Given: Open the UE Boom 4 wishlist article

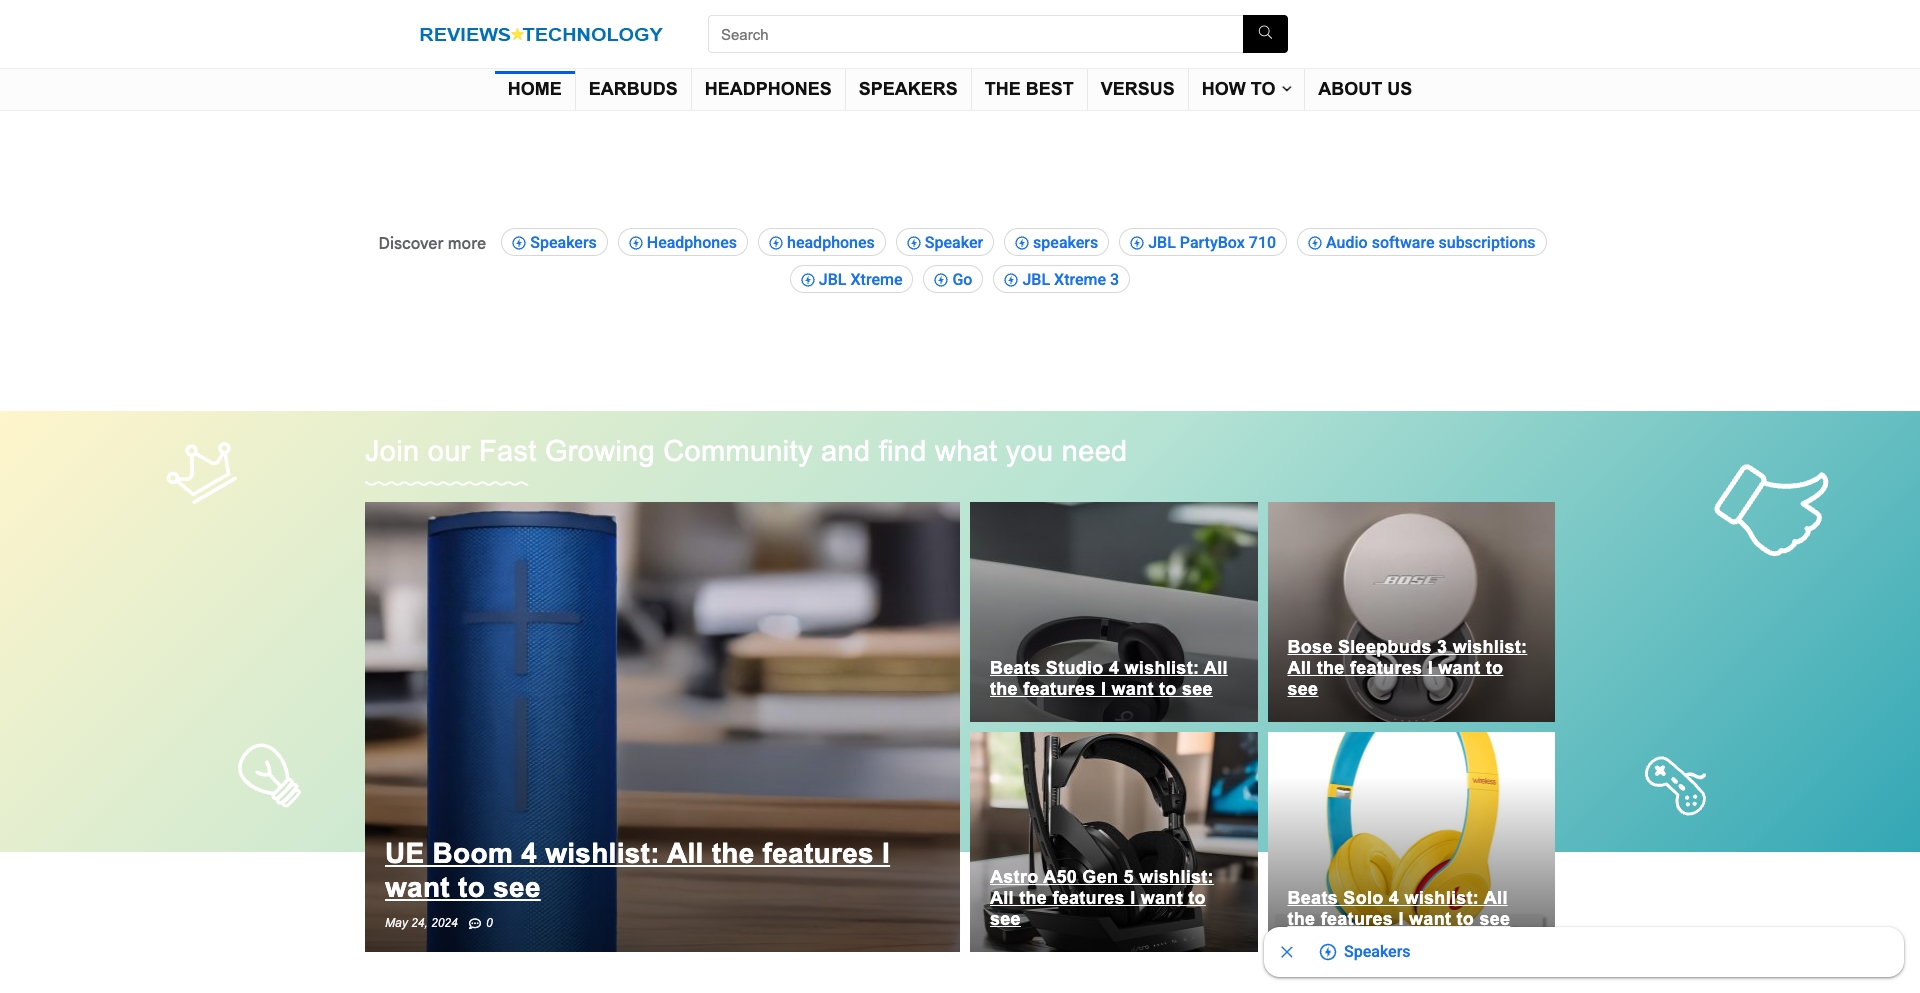Looking at the screenshot, I should tap(637, 870).
